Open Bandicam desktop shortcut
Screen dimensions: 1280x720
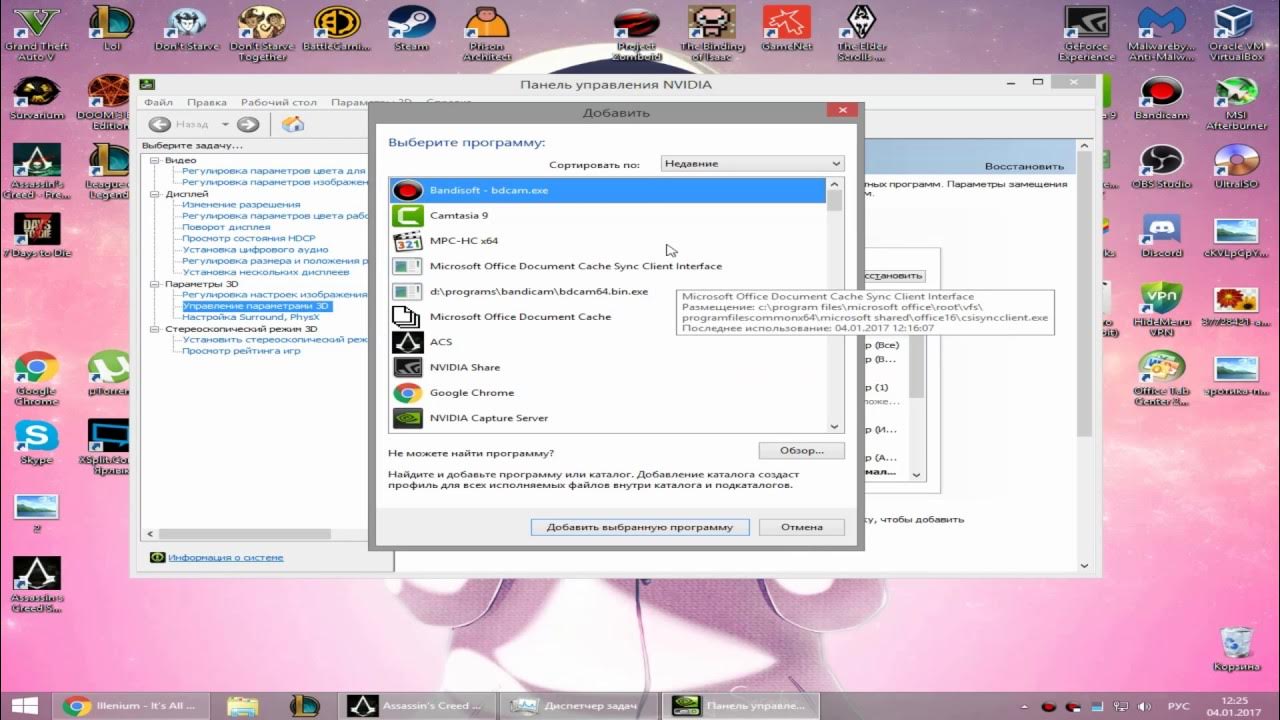click(1161, 100)
